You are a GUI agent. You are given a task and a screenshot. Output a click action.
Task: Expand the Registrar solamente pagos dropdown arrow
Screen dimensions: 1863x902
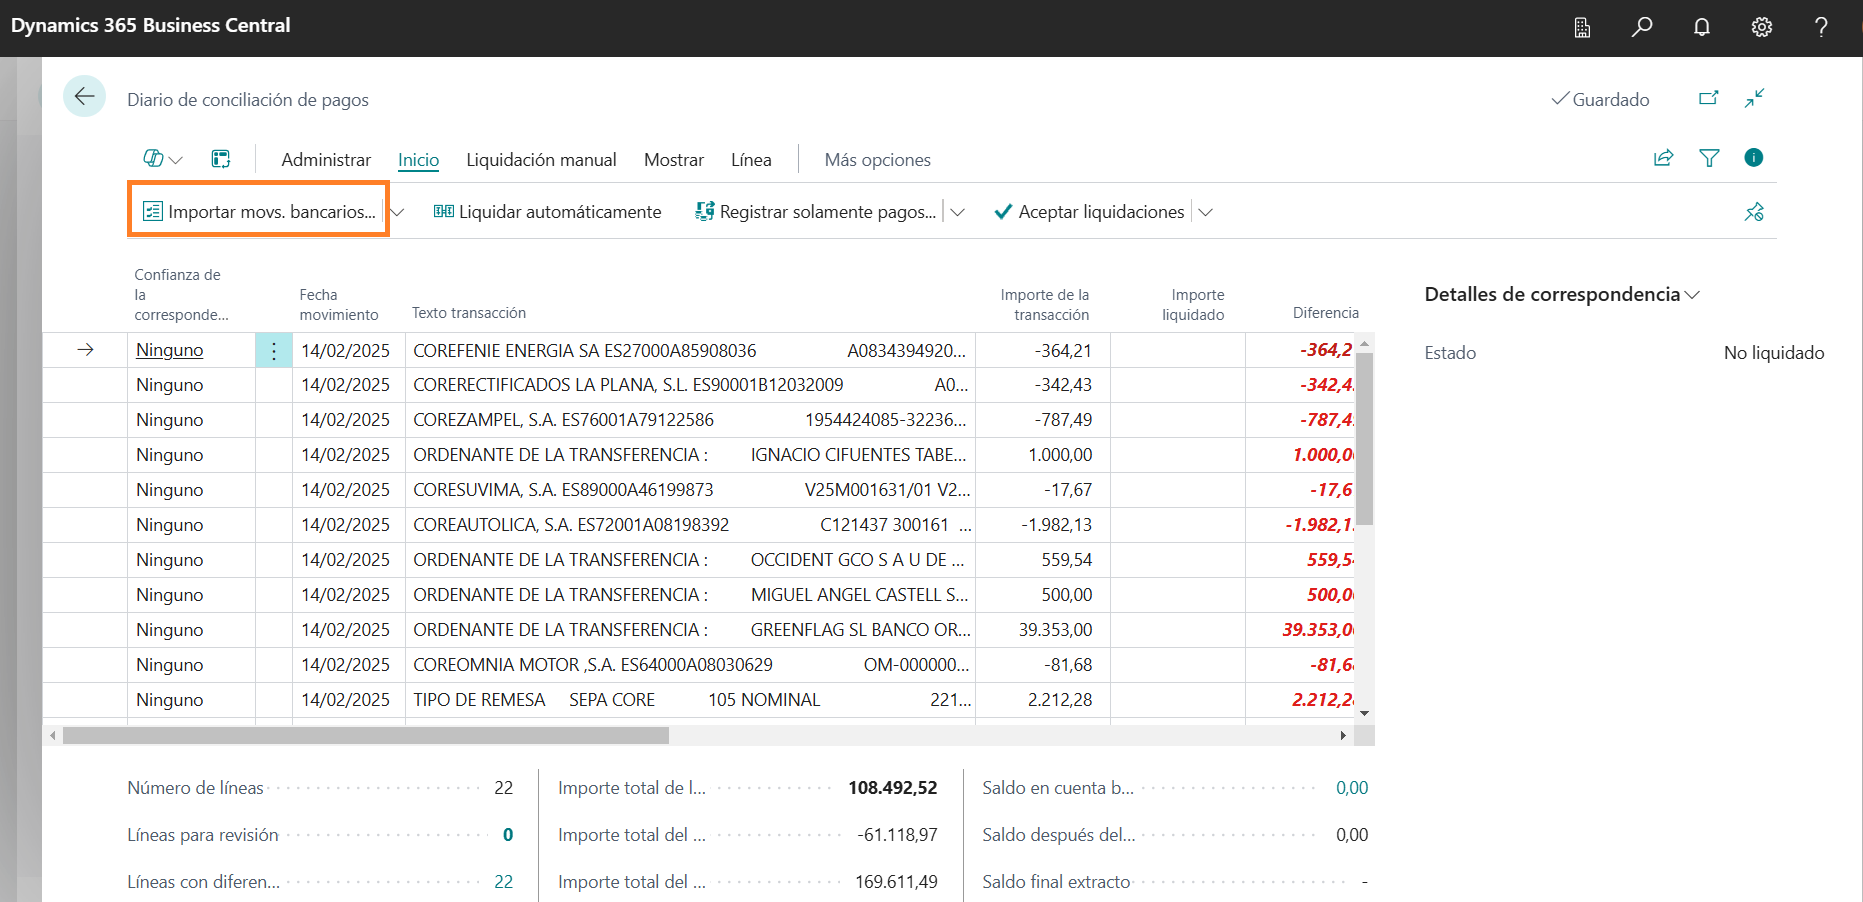coord(957,212)
